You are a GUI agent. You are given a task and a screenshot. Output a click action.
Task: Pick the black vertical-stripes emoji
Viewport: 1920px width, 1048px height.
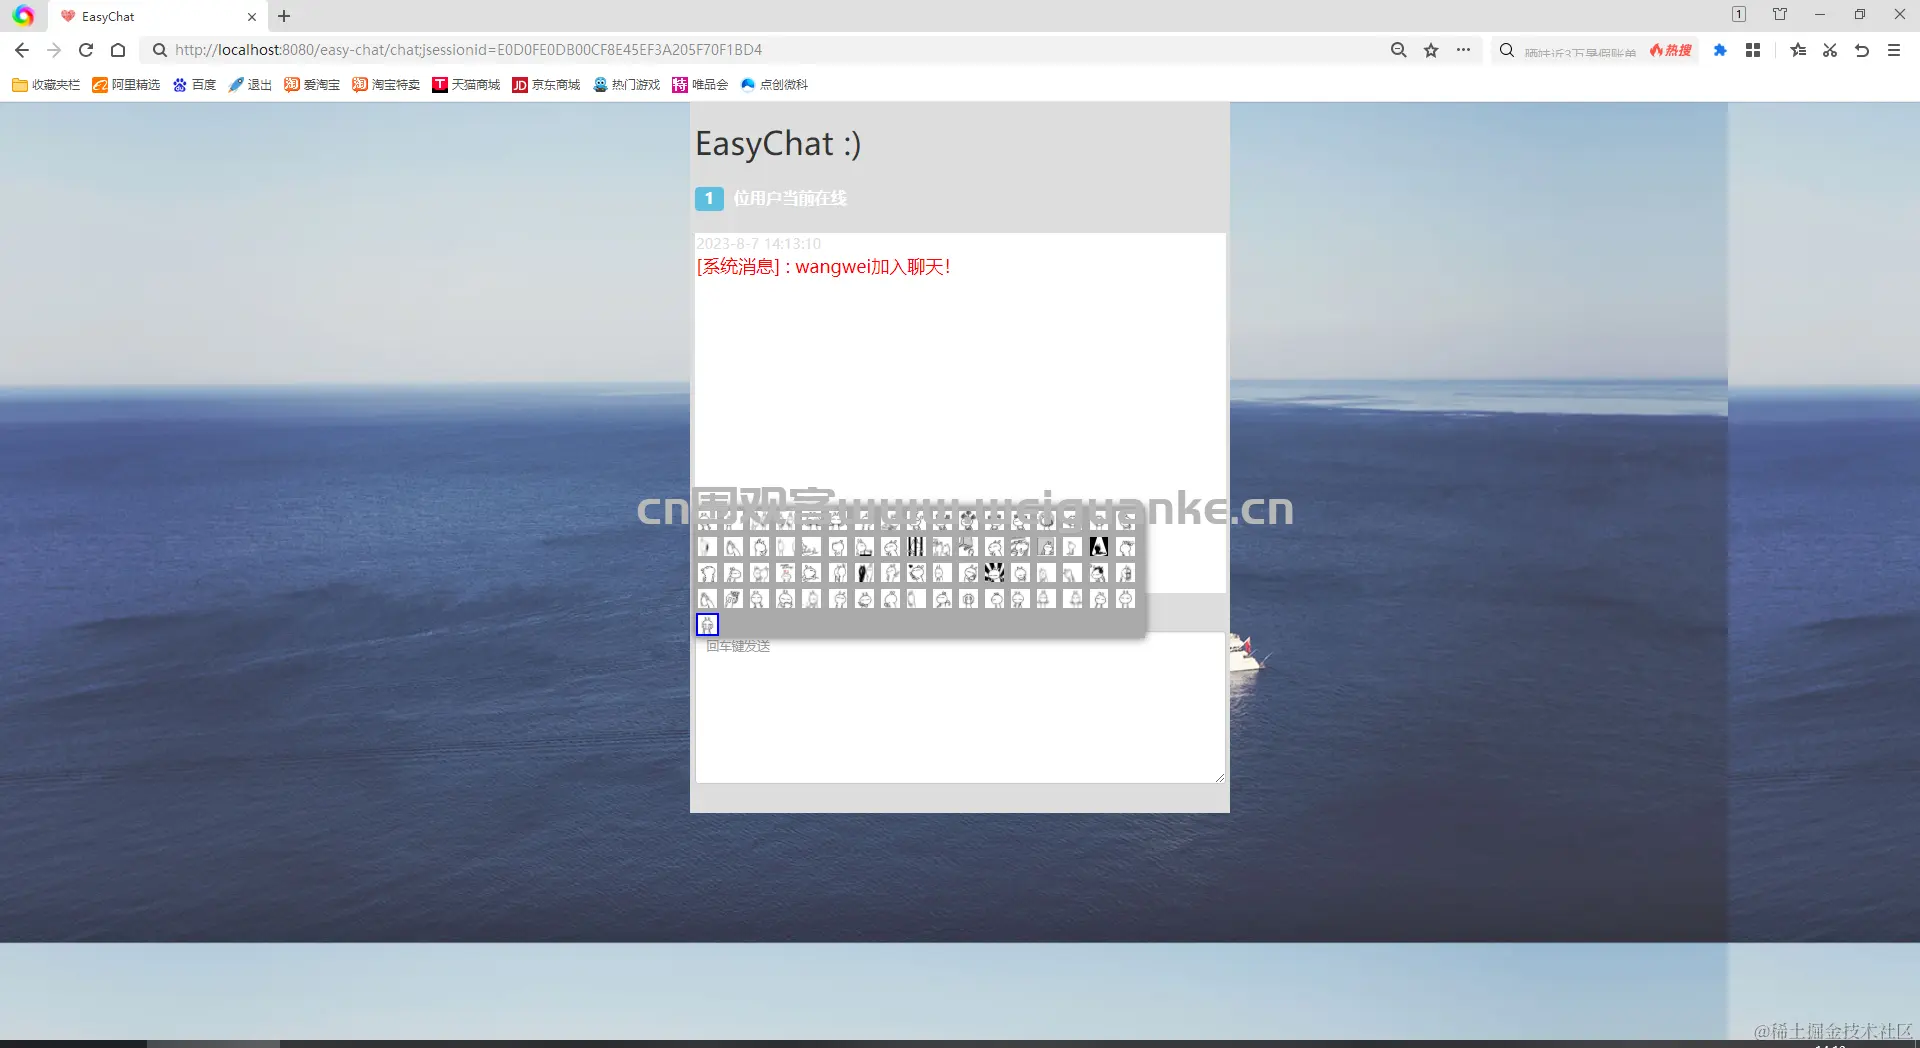(x=916, y=547)
